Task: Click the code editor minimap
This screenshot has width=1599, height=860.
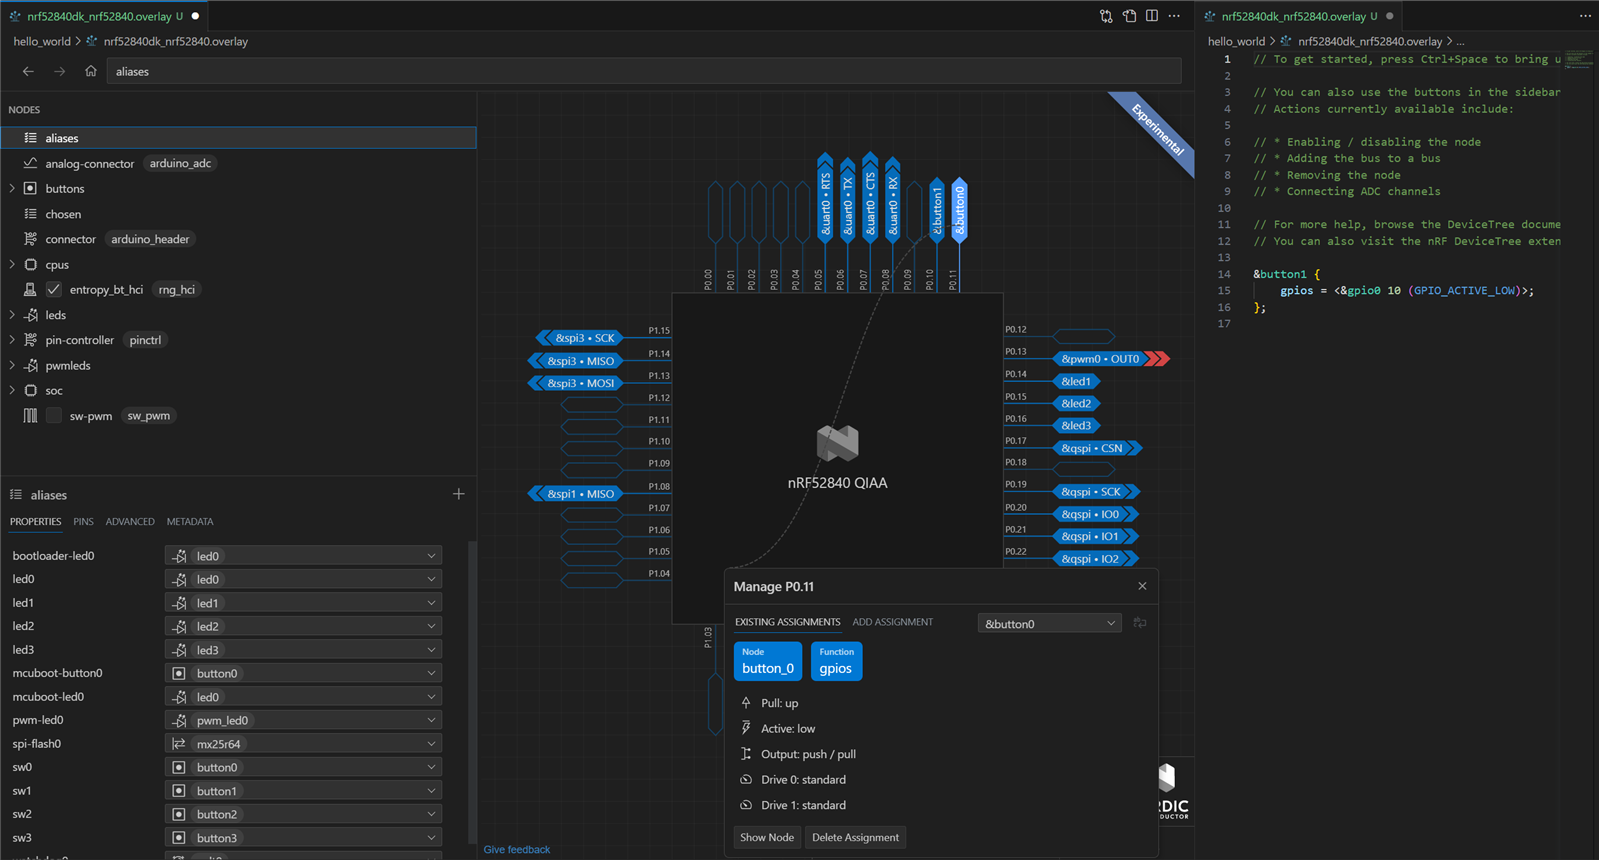Action: click(x=1579, y=60)
